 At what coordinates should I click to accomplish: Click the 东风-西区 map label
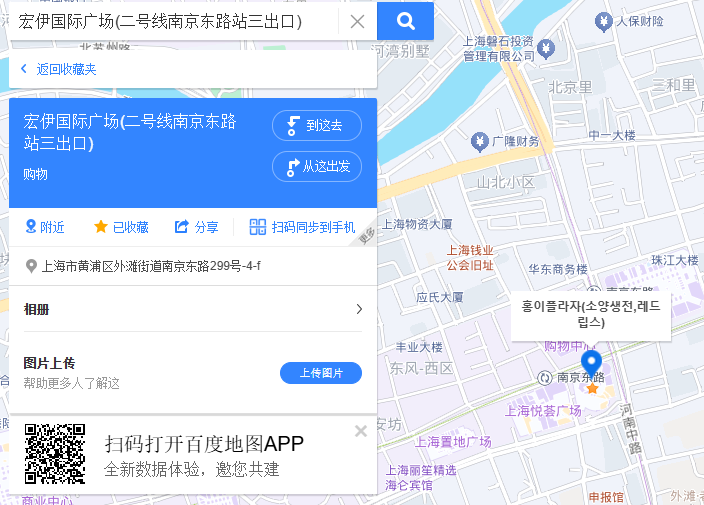(421, 369)
